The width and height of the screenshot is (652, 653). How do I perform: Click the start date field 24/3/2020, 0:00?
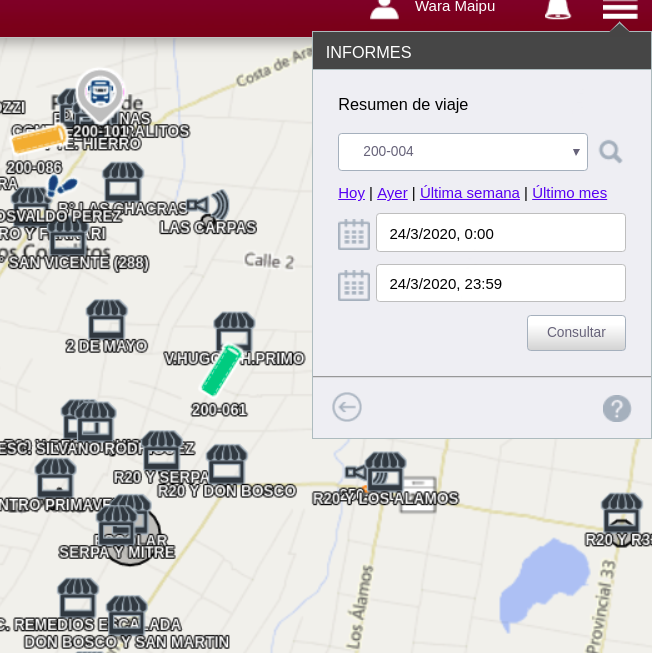click(500, 233)
